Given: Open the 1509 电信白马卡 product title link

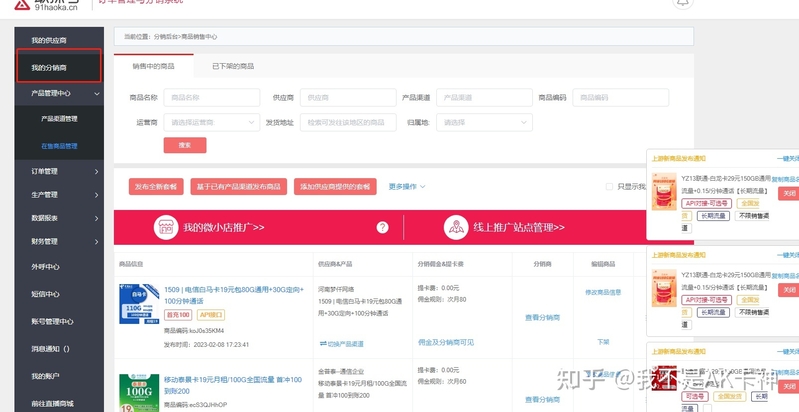Looking at the screenshot, I should (x=234, y=295).
